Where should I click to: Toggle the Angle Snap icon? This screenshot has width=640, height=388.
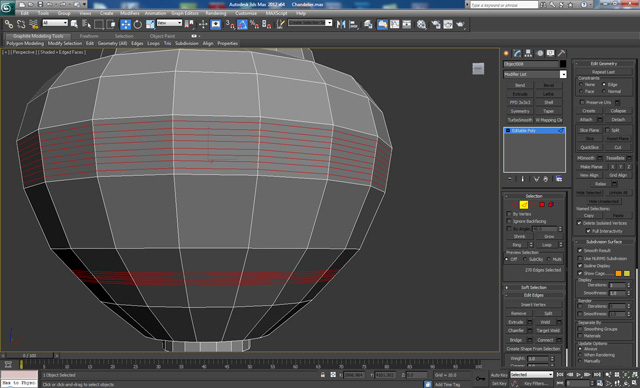242,24
